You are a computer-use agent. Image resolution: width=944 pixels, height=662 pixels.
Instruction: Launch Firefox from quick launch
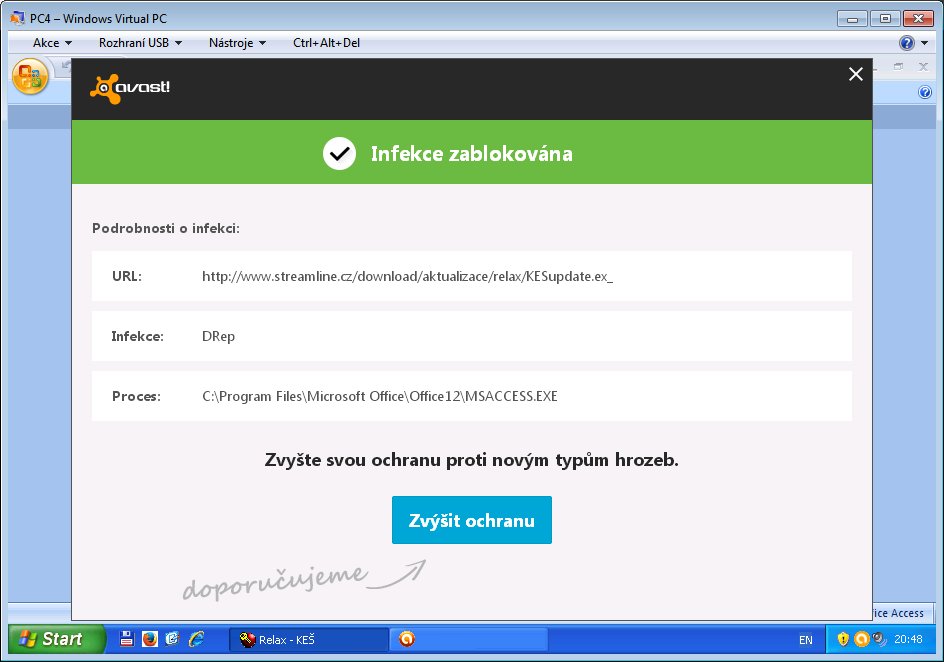click(x=149, y=639)
